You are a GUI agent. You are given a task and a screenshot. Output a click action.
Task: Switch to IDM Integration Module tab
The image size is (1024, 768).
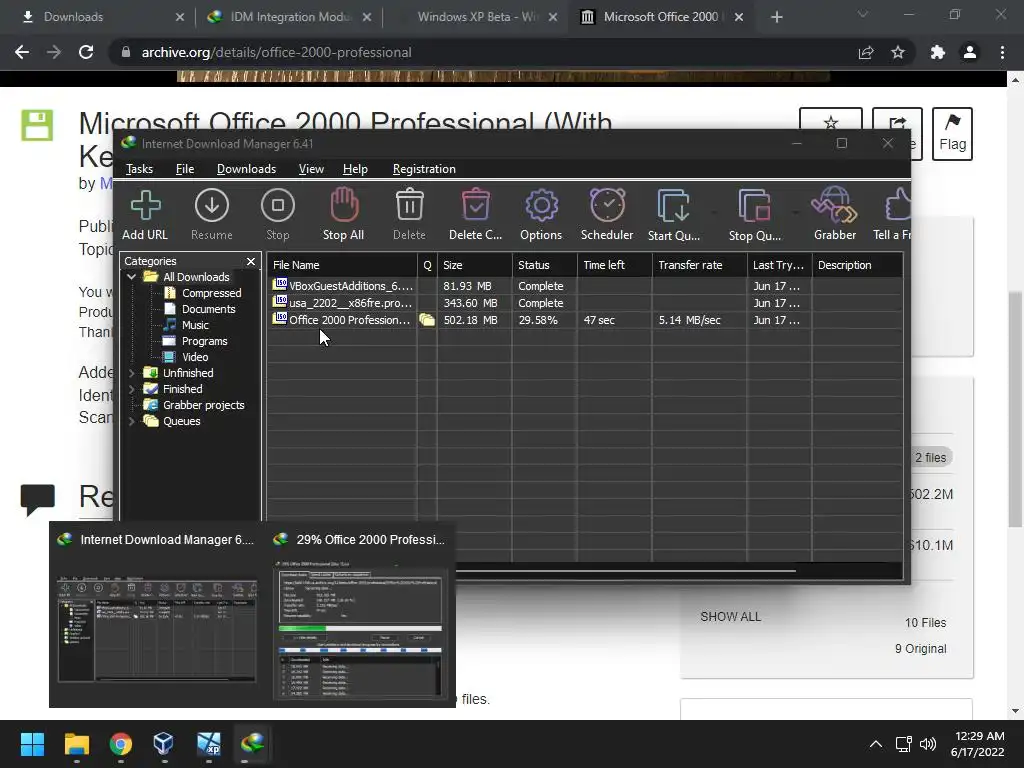click(x=287, y=17)
